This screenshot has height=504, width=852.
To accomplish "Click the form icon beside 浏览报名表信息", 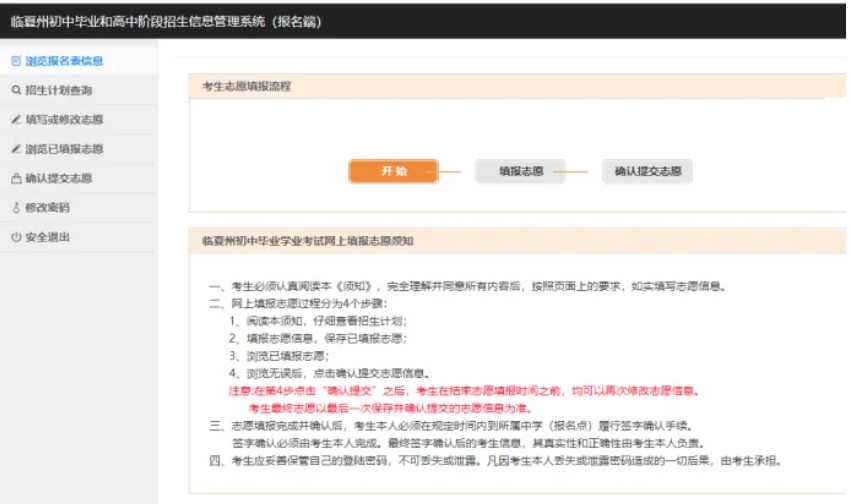I will (15, 61).
